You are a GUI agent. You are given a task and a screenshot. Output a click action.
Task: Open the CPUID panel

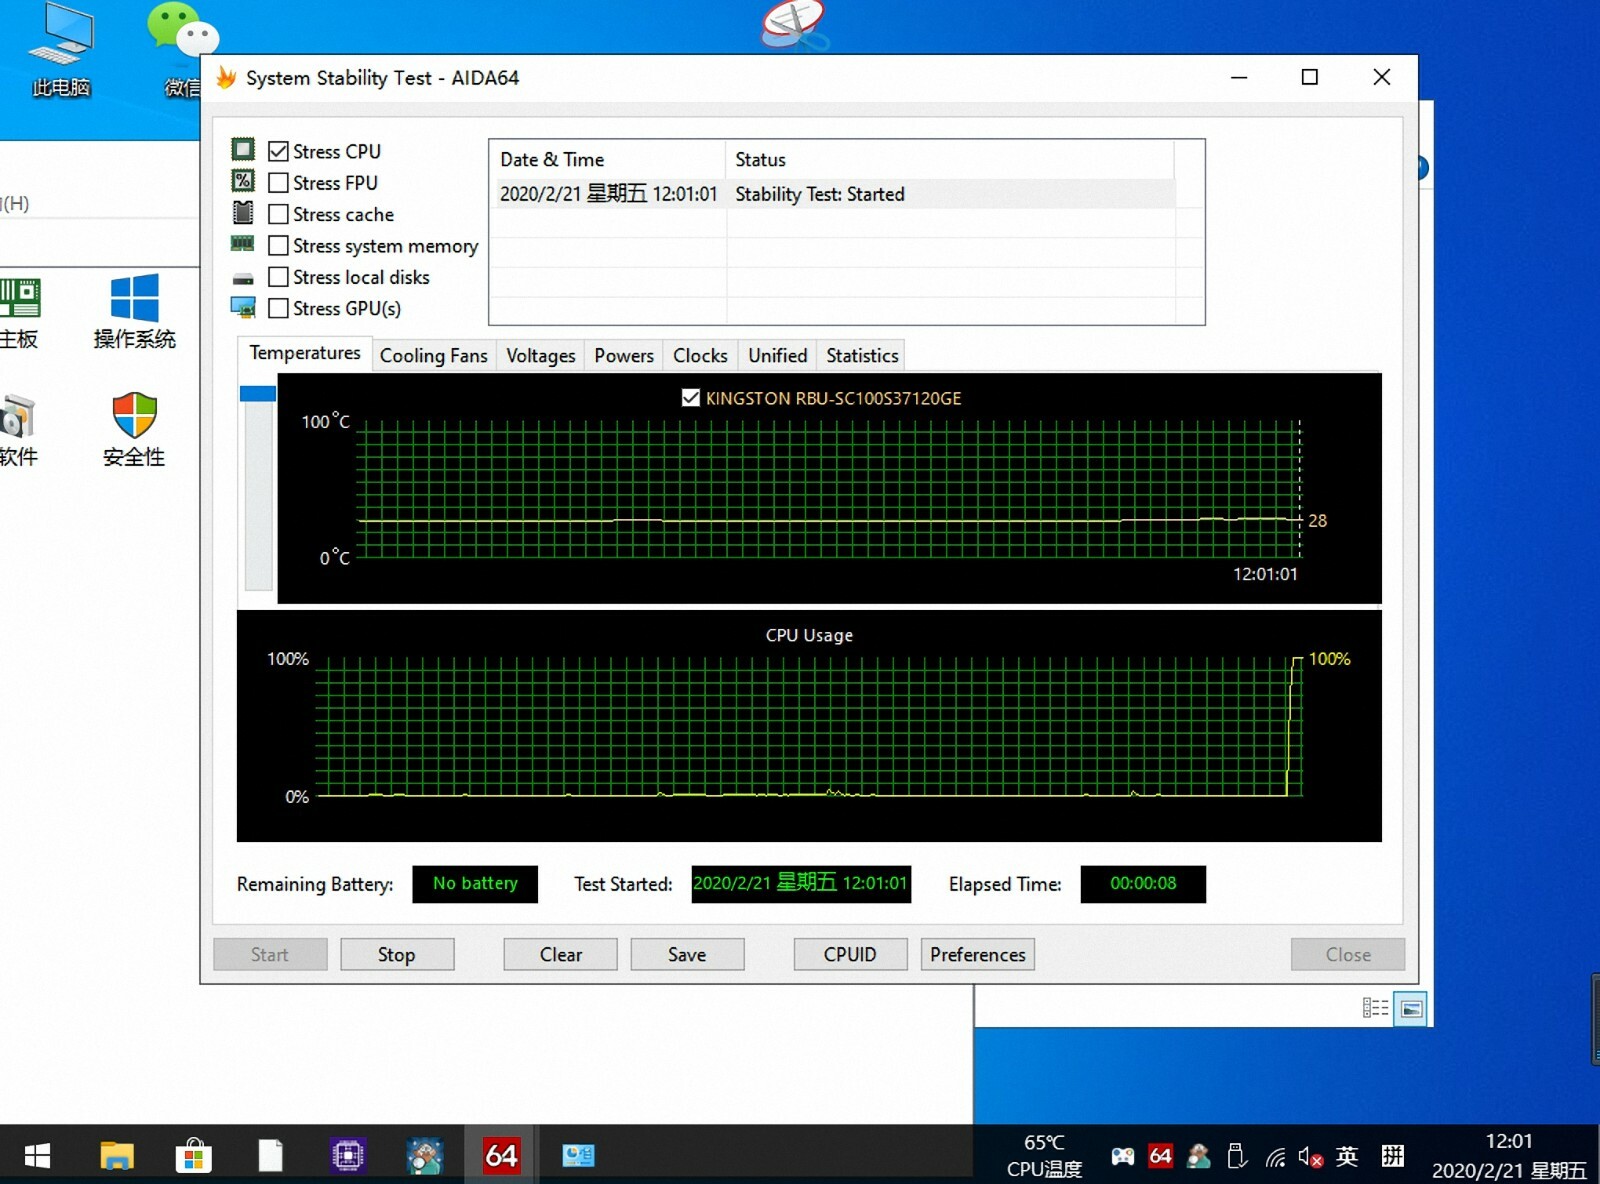(x=850, y=954)
